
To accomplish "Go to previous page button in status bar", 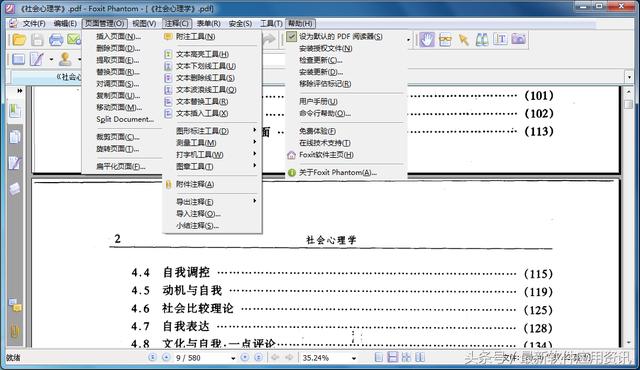I will 166,357.
